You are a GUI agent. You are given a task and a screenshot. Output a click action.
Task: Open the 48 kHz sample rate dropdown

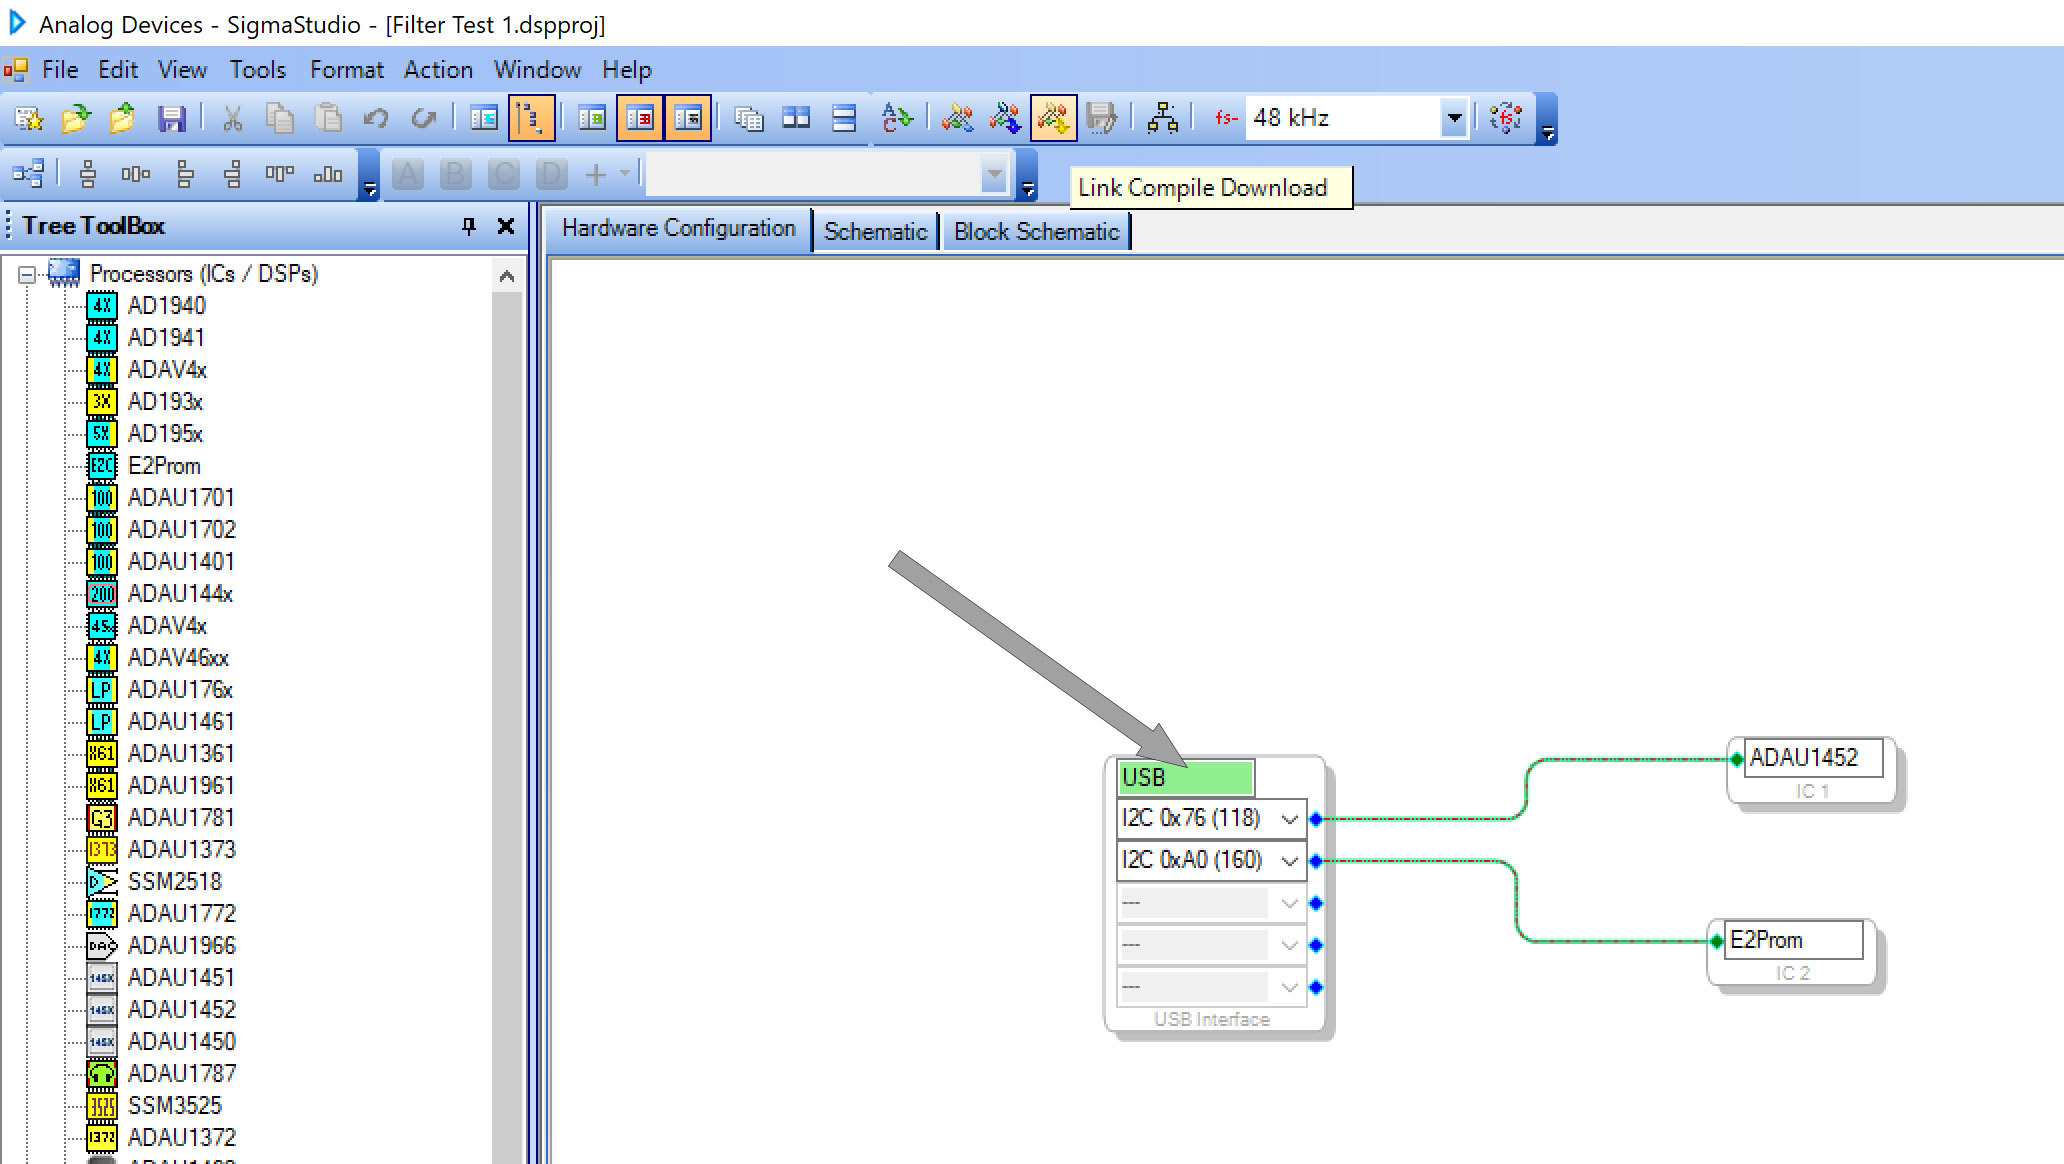1454,119
